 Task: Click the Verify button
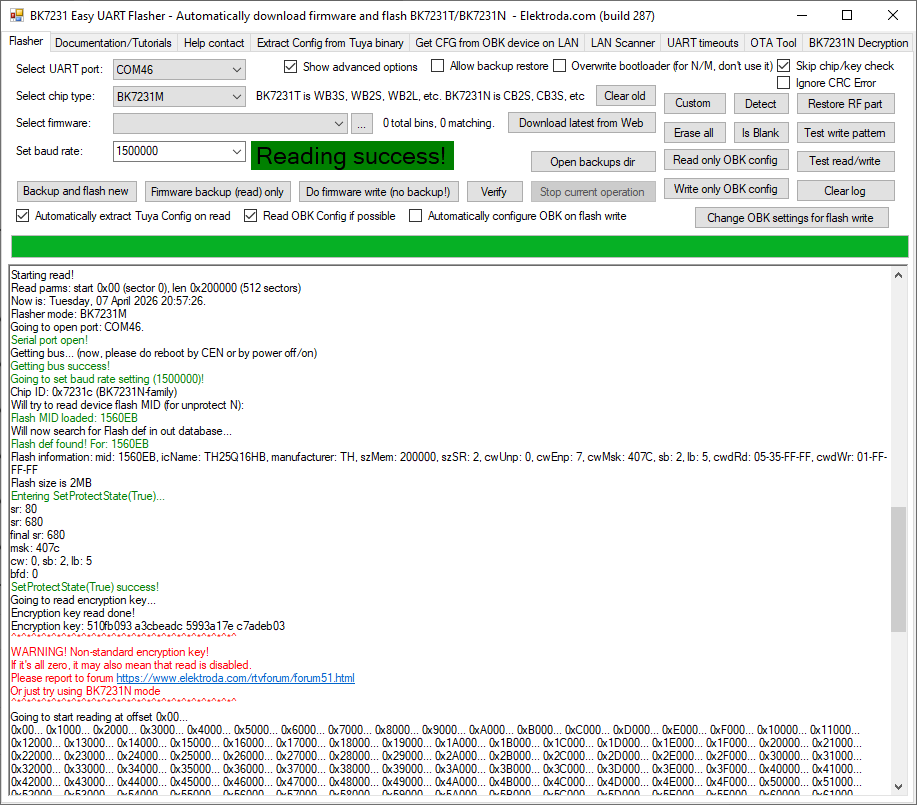(x=494, y=192)
